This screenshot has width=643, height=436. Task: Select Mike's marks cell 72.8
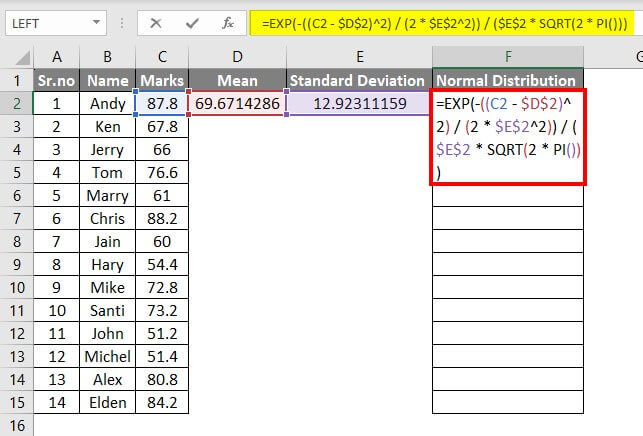pos(162,287)
